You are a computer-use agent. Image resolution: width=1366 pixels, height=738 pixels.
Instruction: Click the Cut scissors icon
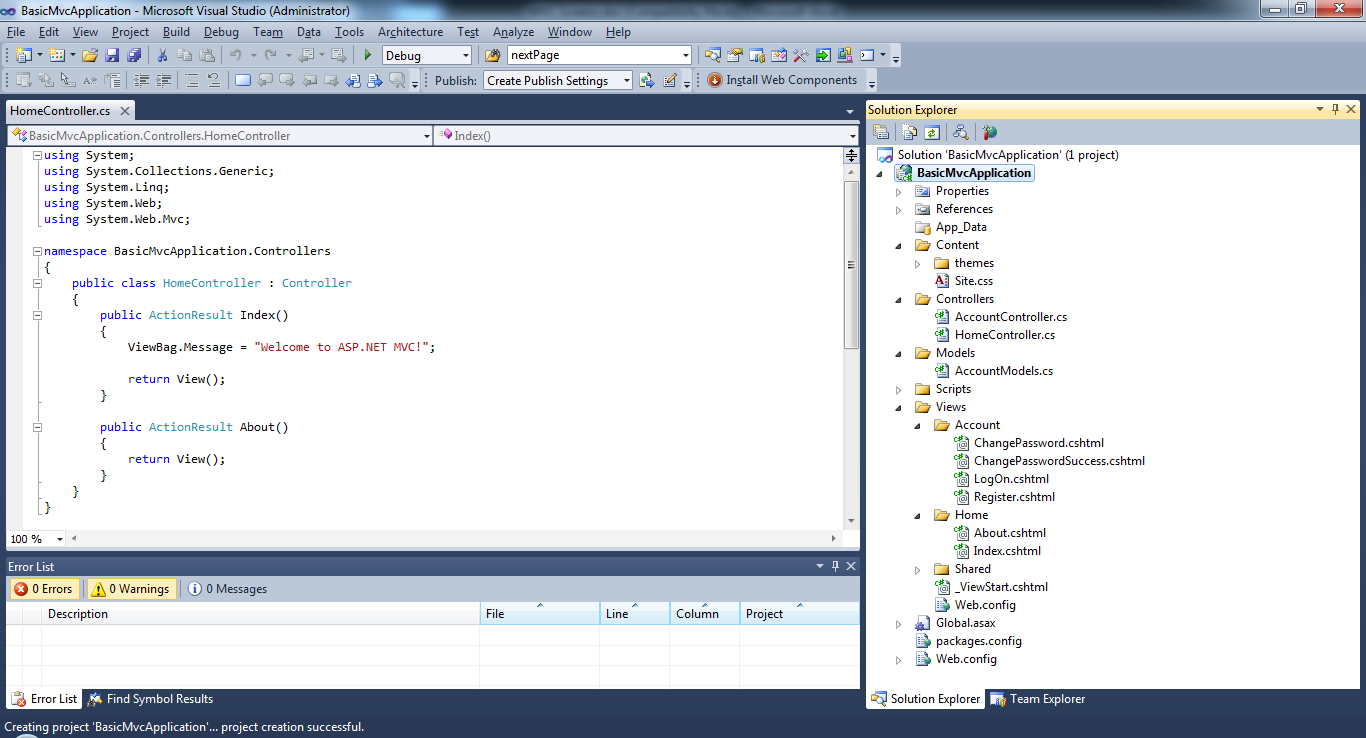162,55
